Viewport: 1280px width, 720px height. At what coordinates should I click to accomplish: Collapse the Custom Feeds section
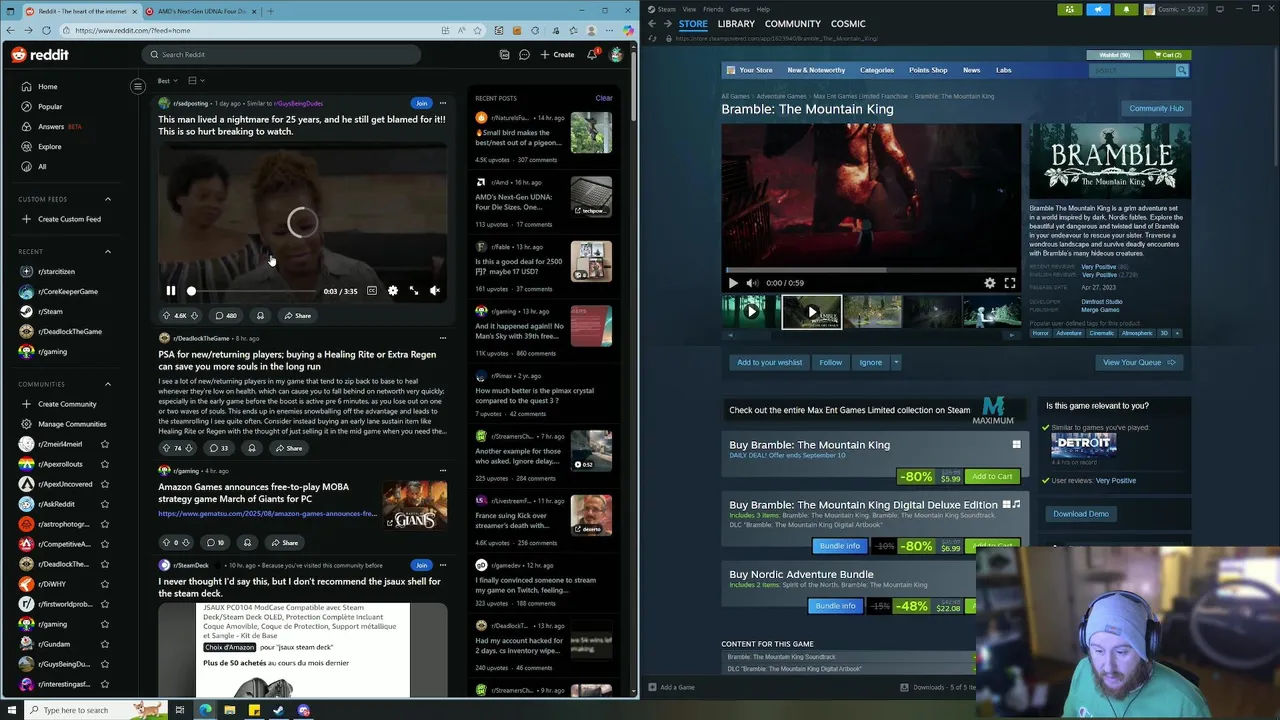tap(108, 199)
